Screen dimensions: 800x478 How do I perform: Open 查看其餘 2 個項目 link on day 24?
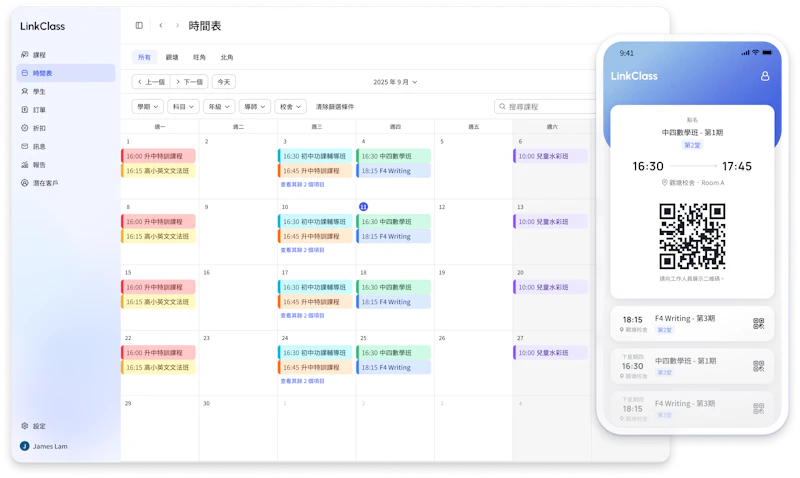coord(303,381)
